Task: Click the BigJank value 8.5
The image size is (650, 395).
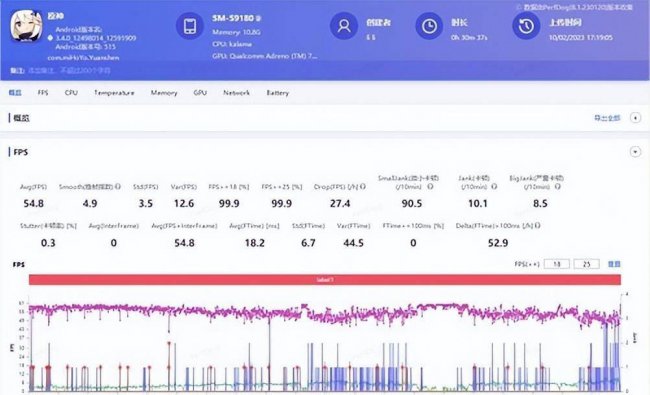Action: click(540, 204)
